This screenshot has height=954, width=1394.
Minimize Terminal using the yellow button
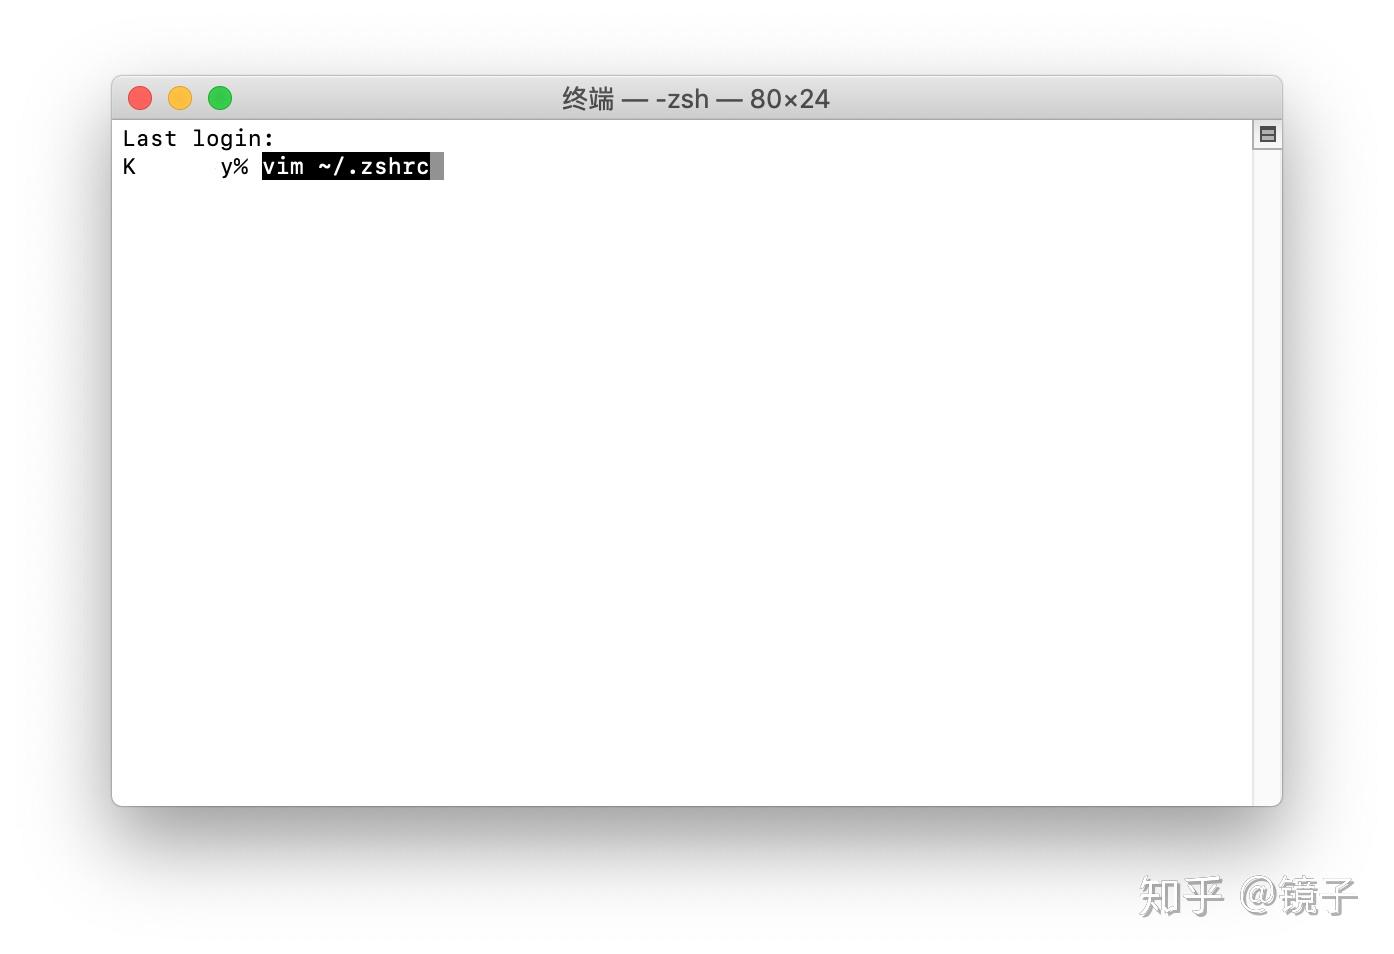180,98
